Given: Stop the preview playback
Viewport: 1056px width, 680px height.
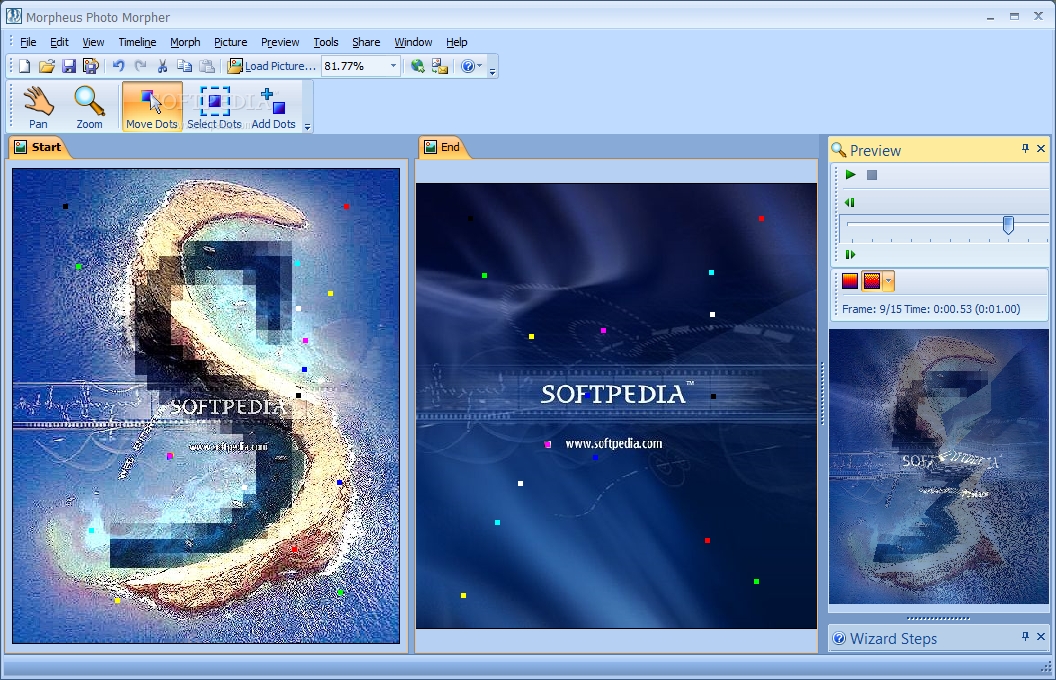Looking at the screenshot, I should tap(871, 175).
